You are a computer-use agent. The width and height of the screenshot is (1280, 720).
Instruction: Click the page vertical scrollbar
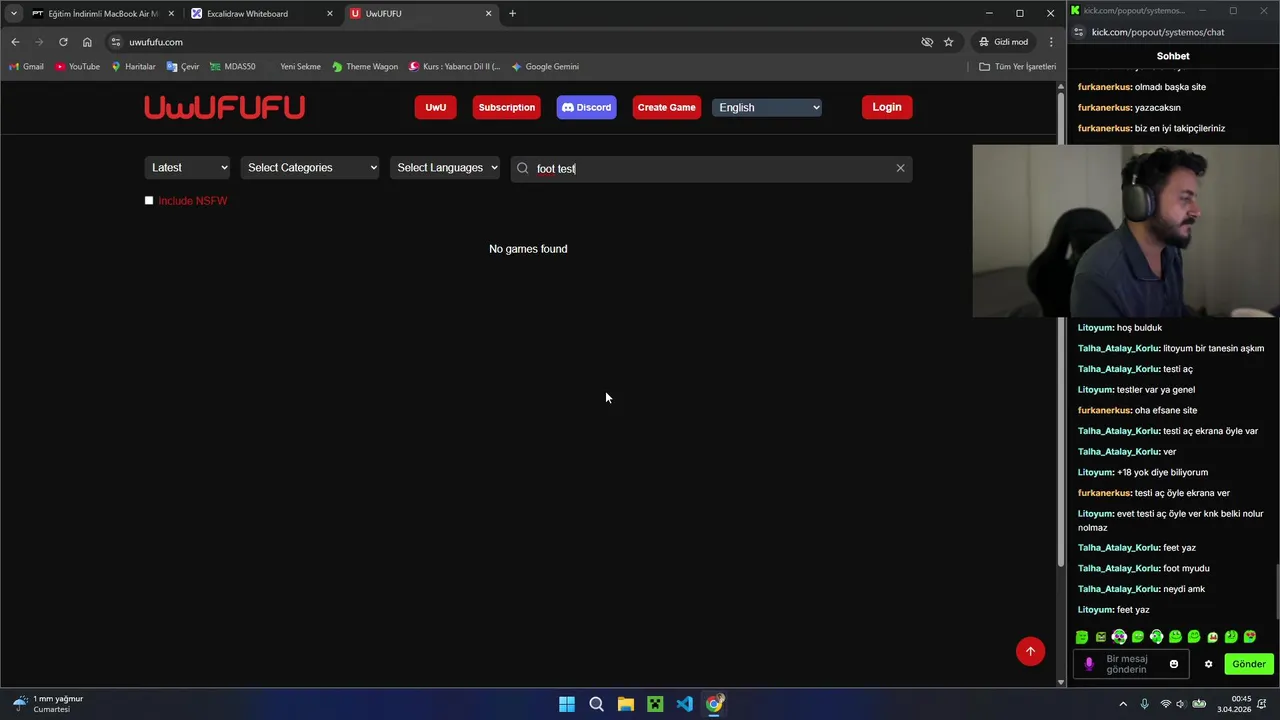point(1061,330)
